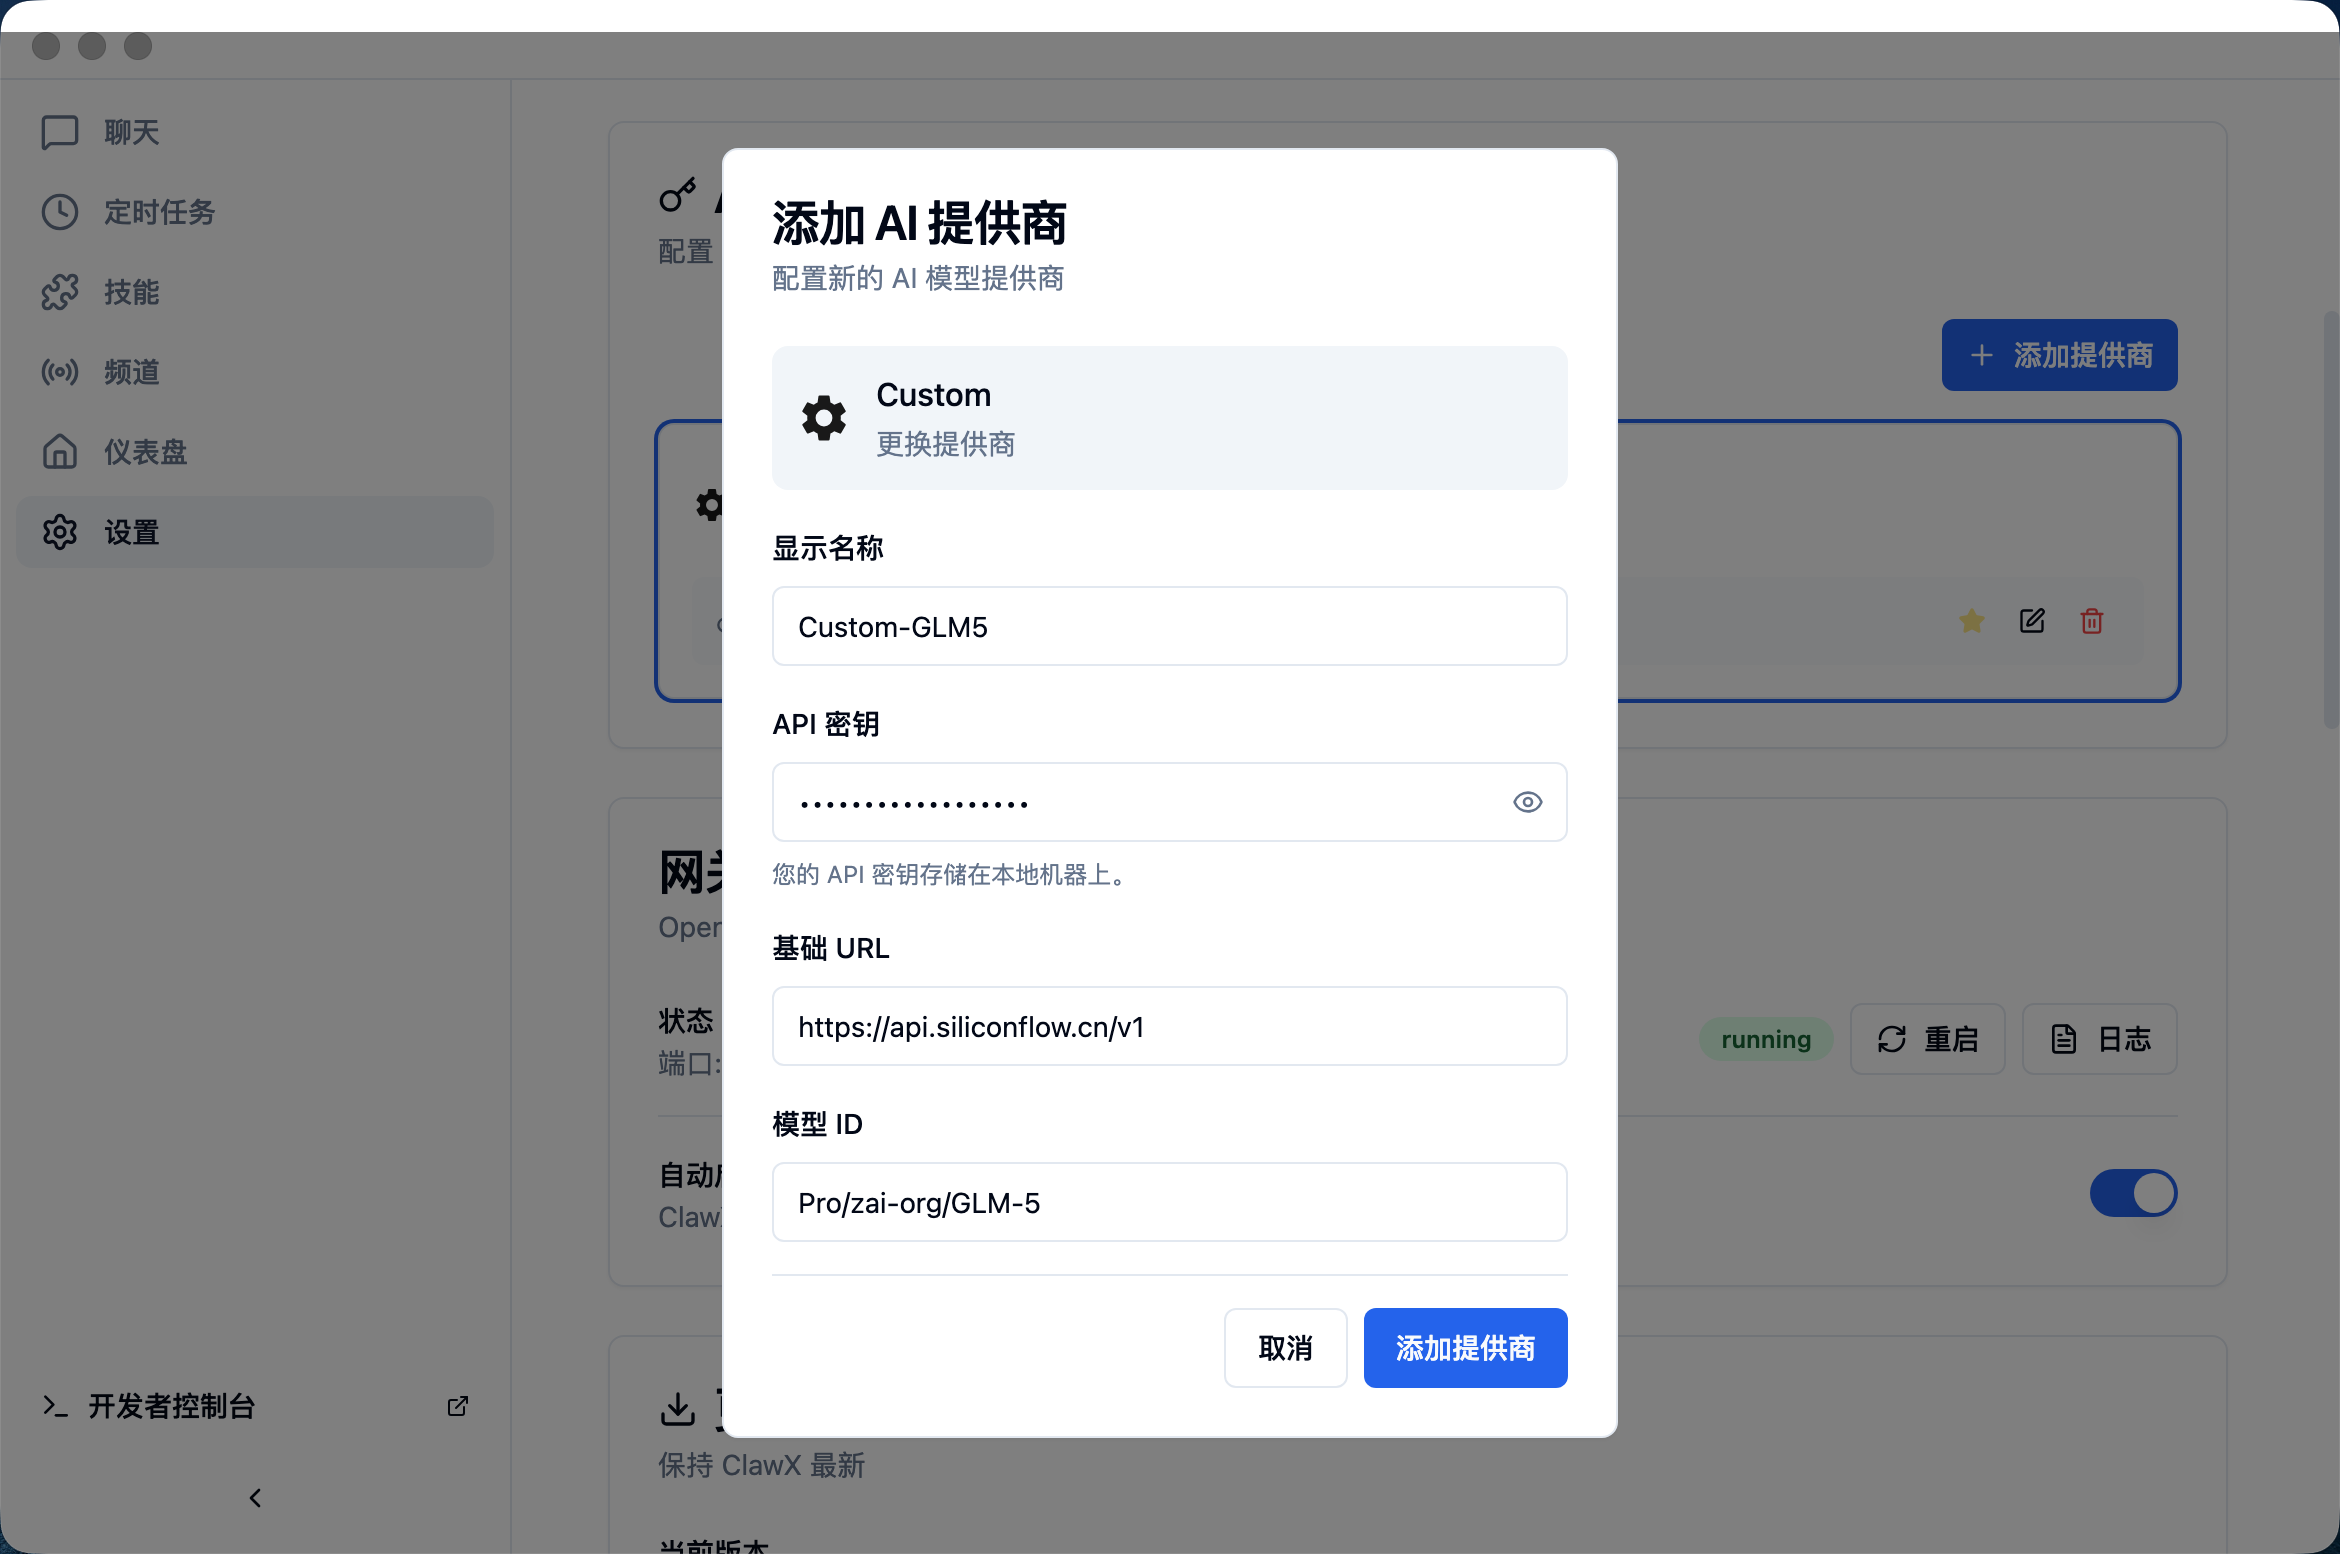Toggle the auto-start gateway switch

click(x=2133, y=1193)
